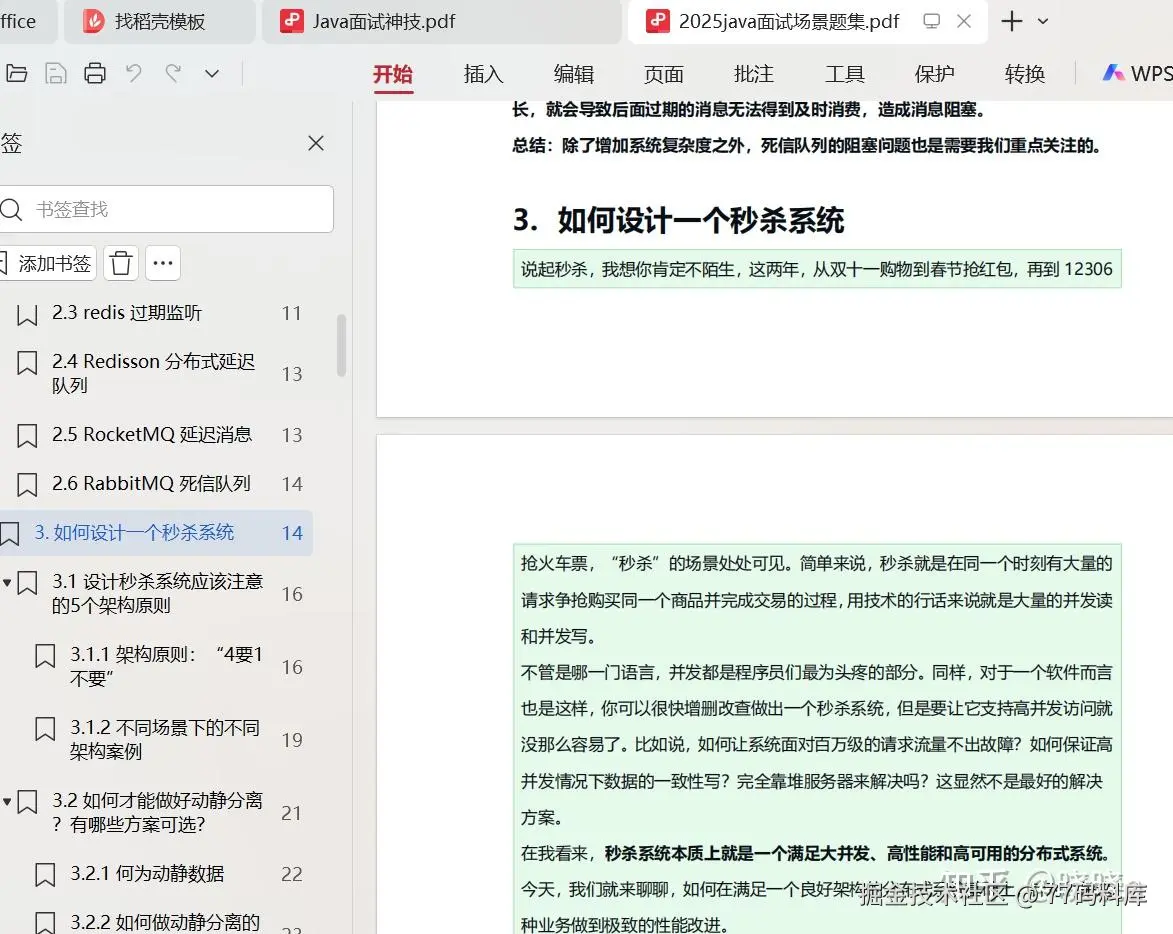Viewport: 1173px width, 934px height.
Task: Click paragraph starting 不管是哪一门语言
Action: [x=817, y=745]
